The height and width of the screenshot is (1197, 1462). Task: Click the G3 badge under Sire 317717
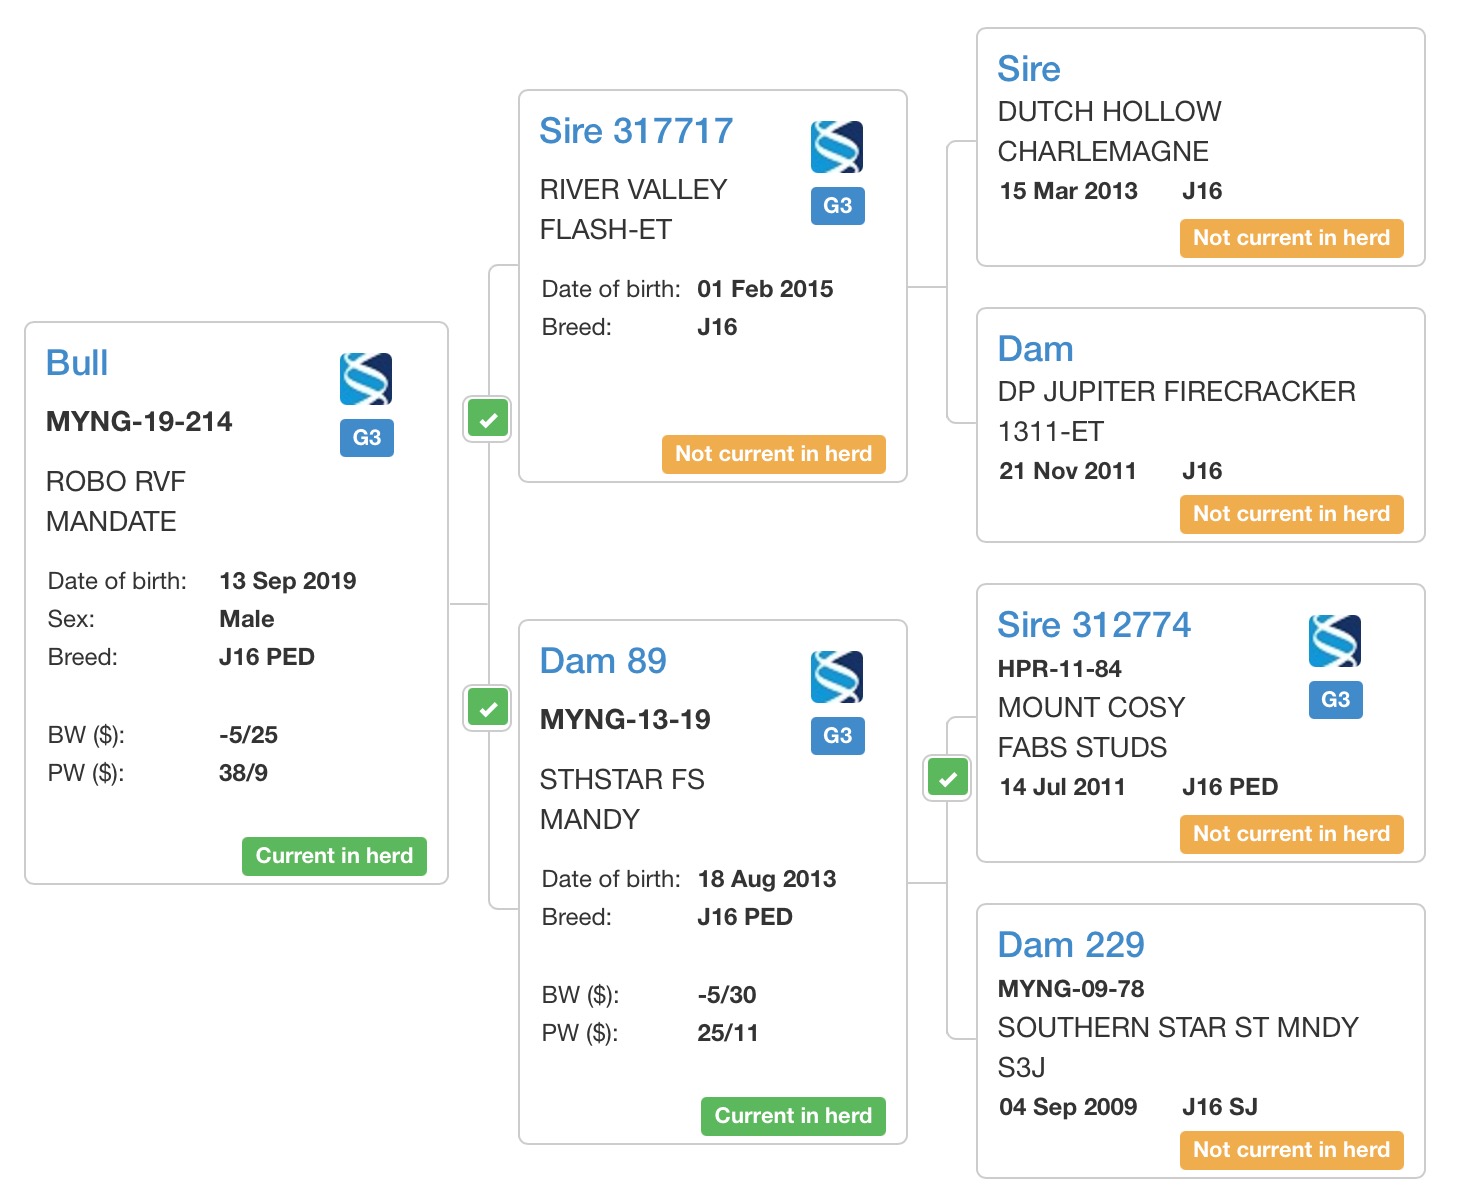pyautogui.click(x=837, y=206)
